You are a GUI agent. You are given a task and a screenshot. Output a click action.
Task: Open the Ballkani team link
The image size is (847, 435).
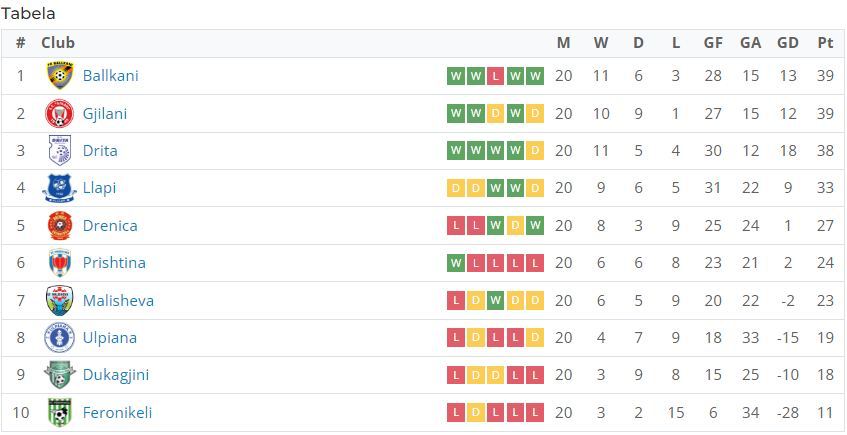(111, 76)
